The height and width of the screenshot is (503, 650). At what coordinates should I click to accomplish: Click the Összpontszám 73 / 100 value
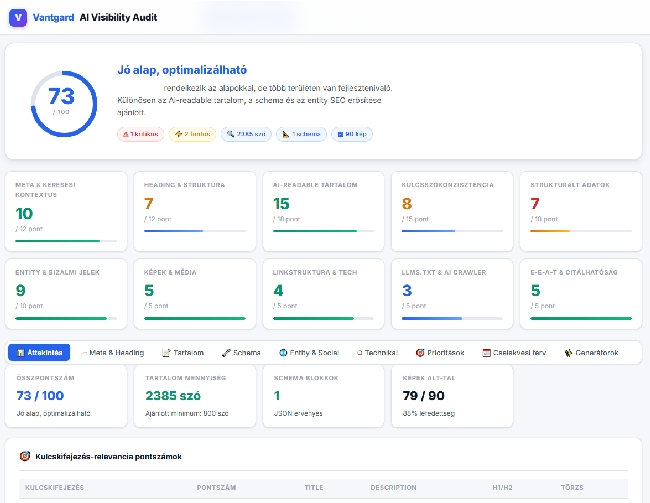40,396
